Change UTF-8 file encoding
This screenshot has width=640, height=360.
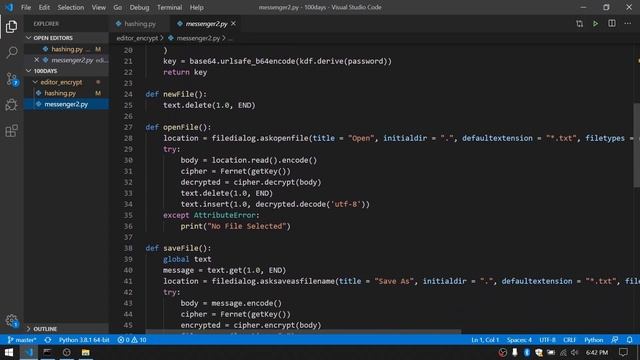547,340
